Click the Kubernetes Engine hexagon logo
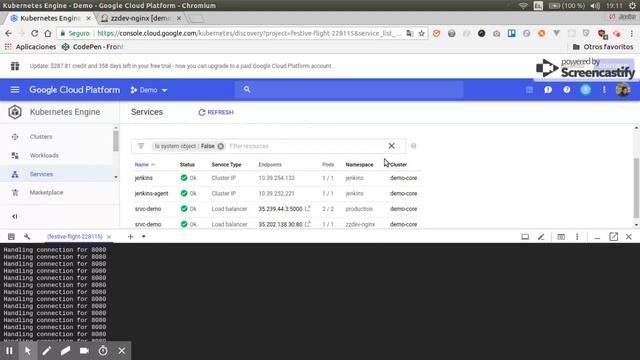640x360 pixels. [x=15, y=112]
